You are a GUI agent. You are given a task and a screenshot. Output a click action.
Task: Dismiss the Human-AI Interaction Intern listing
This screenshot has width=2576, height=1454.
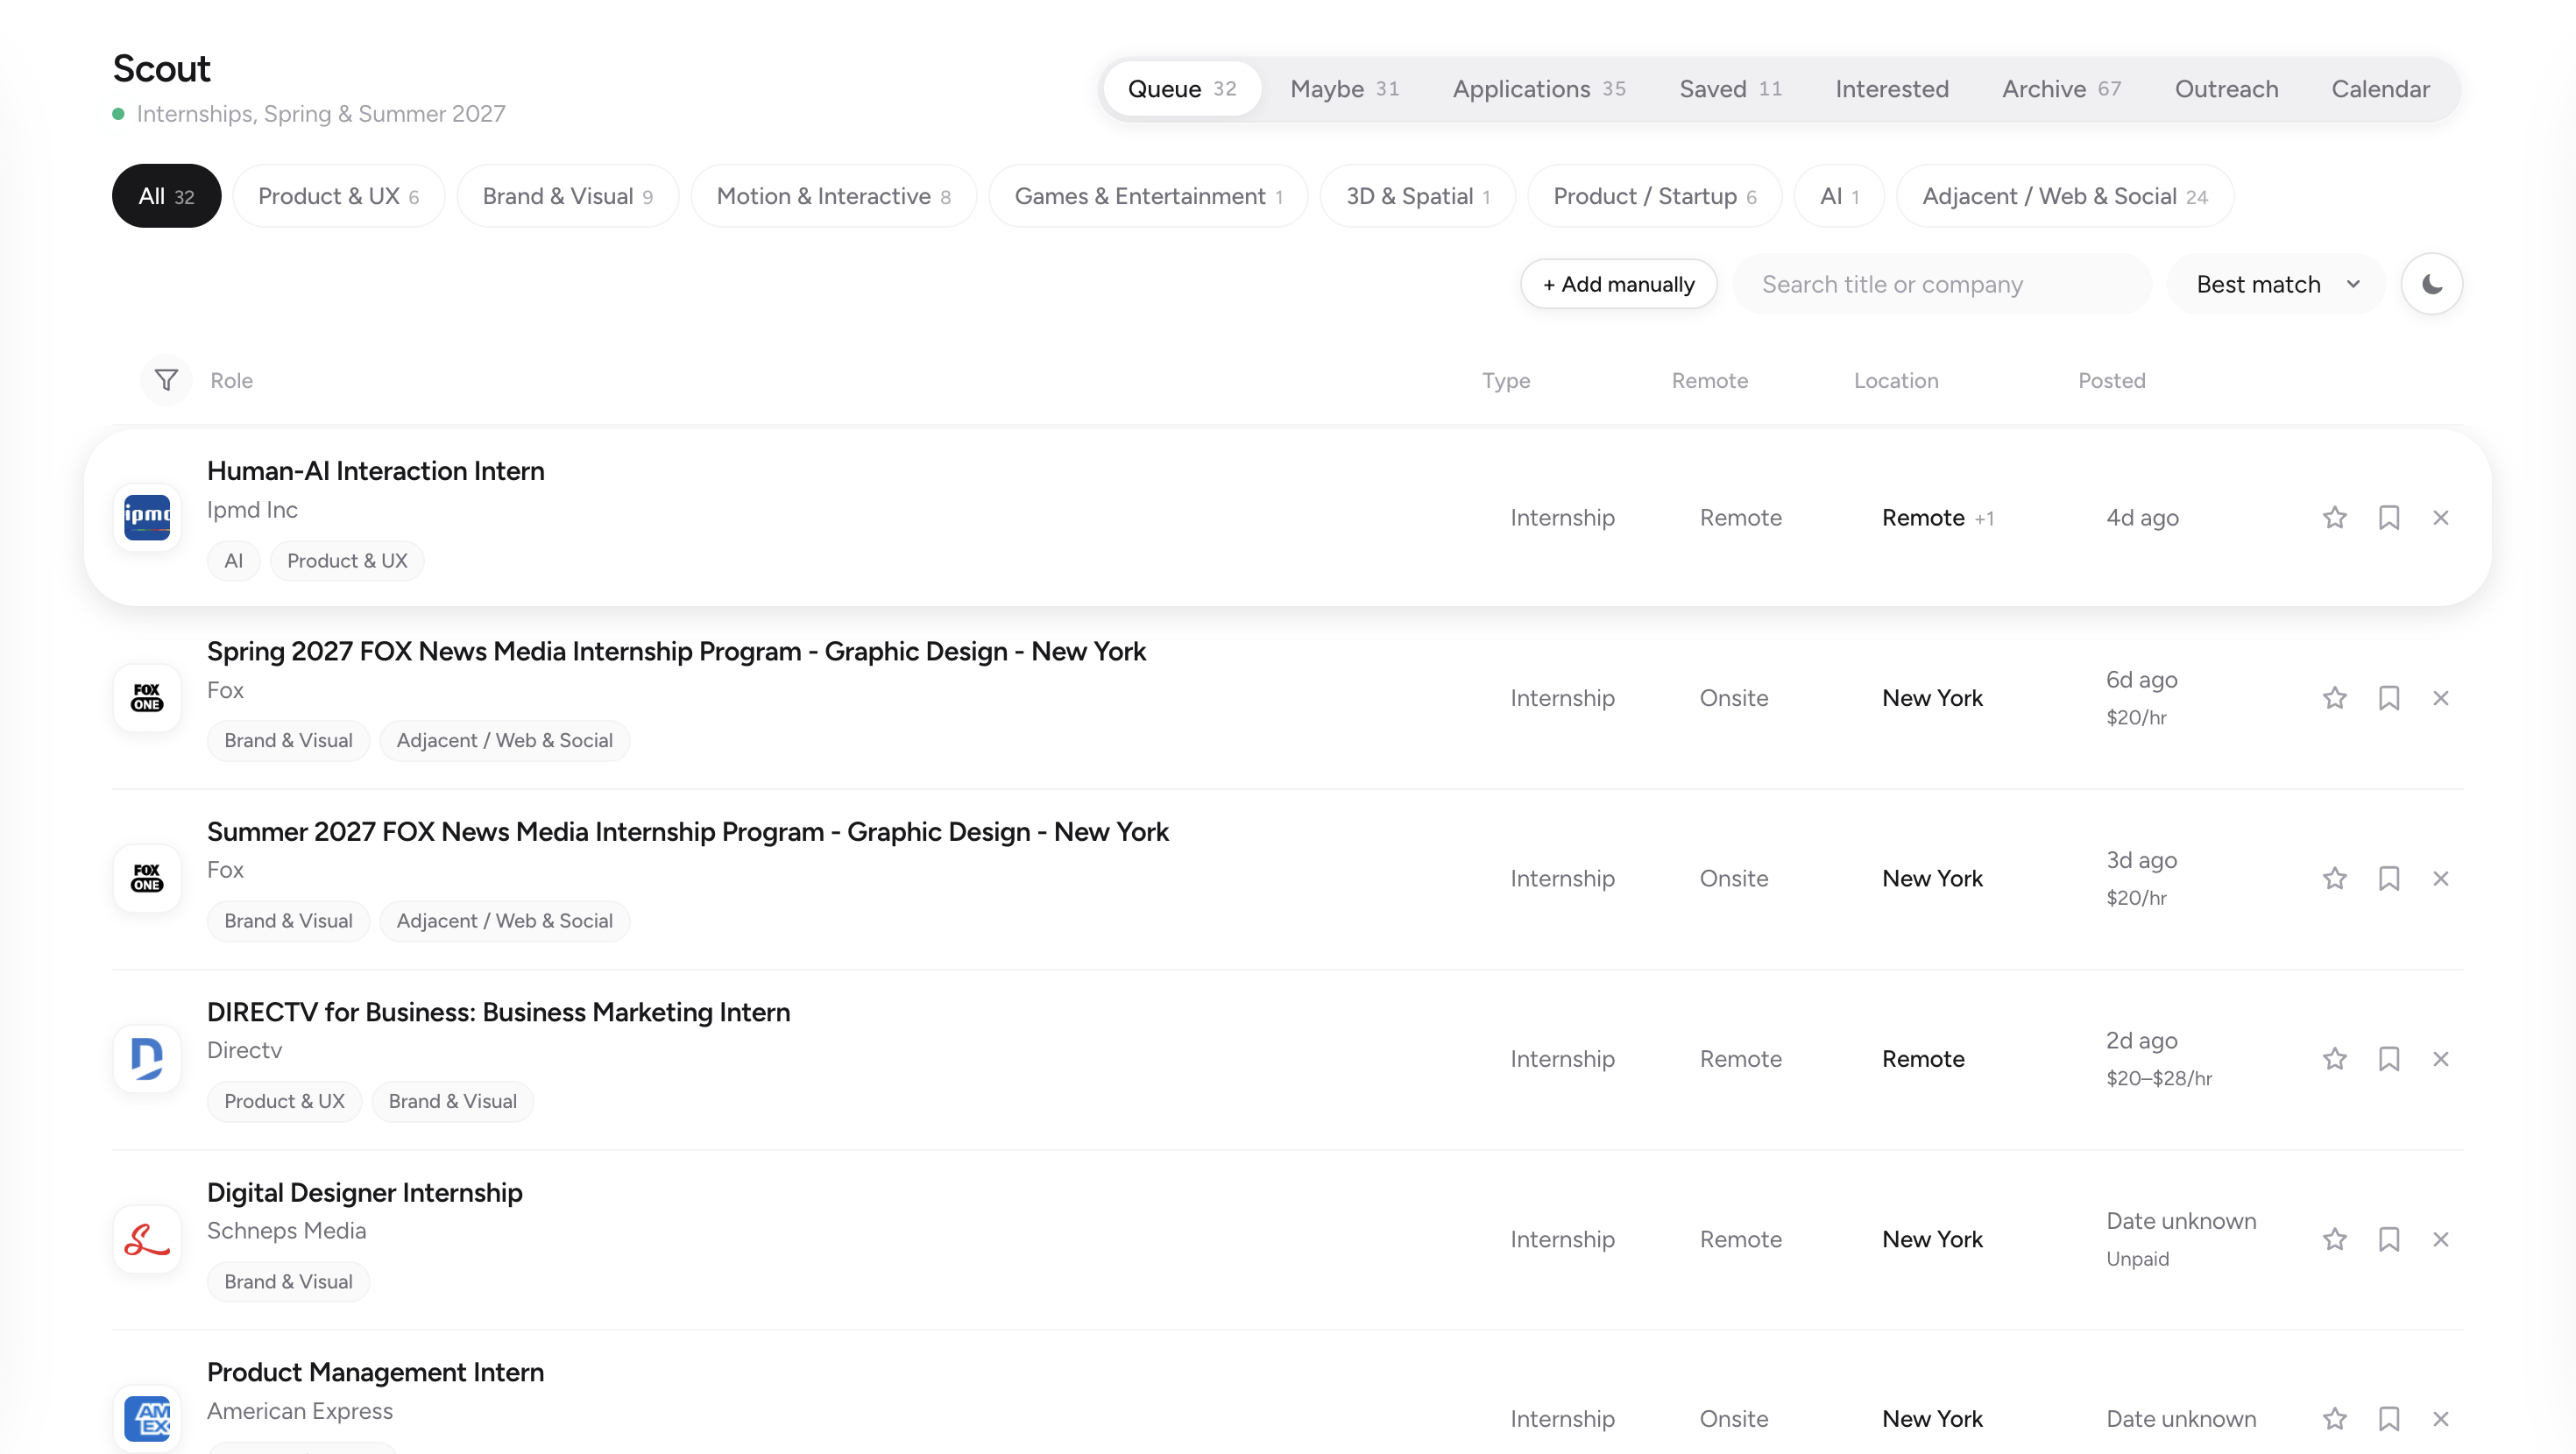2441,517
